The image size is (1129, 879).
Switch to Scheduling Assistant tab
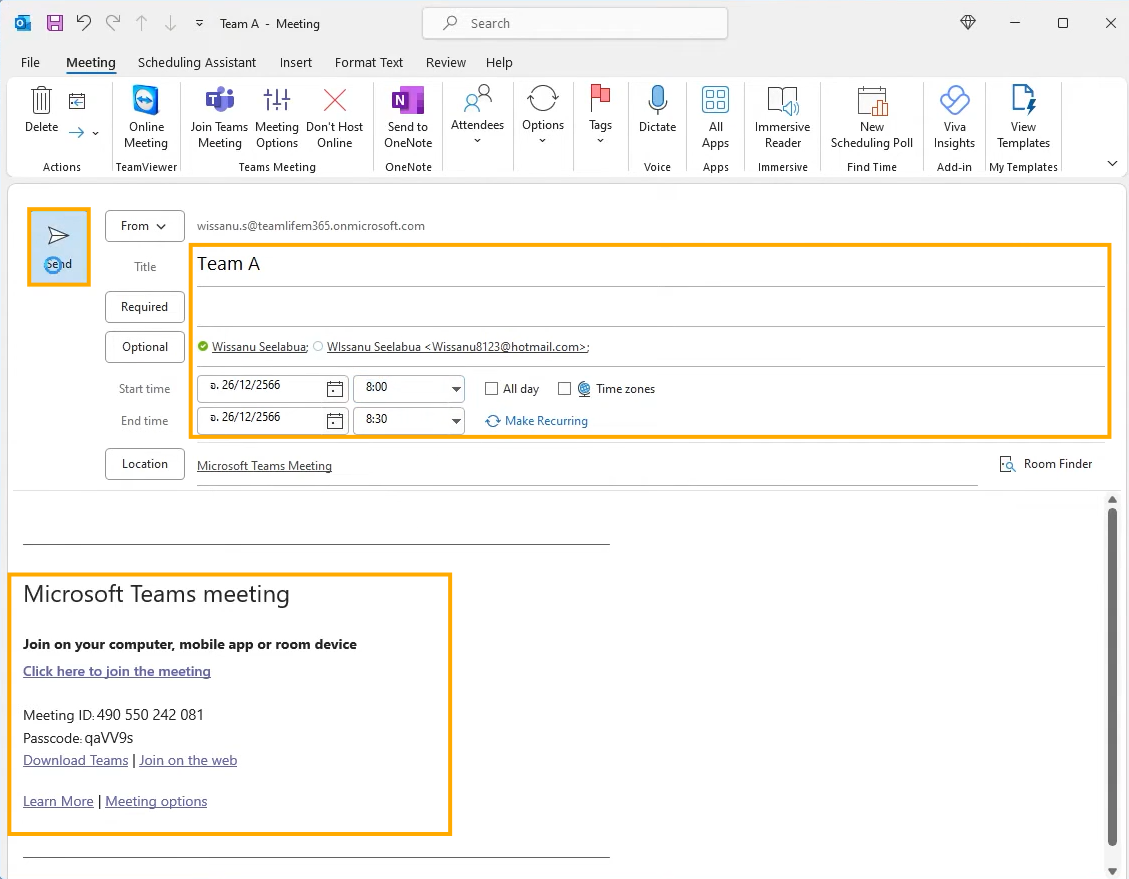pyautogui.click(x=197, y=63)
